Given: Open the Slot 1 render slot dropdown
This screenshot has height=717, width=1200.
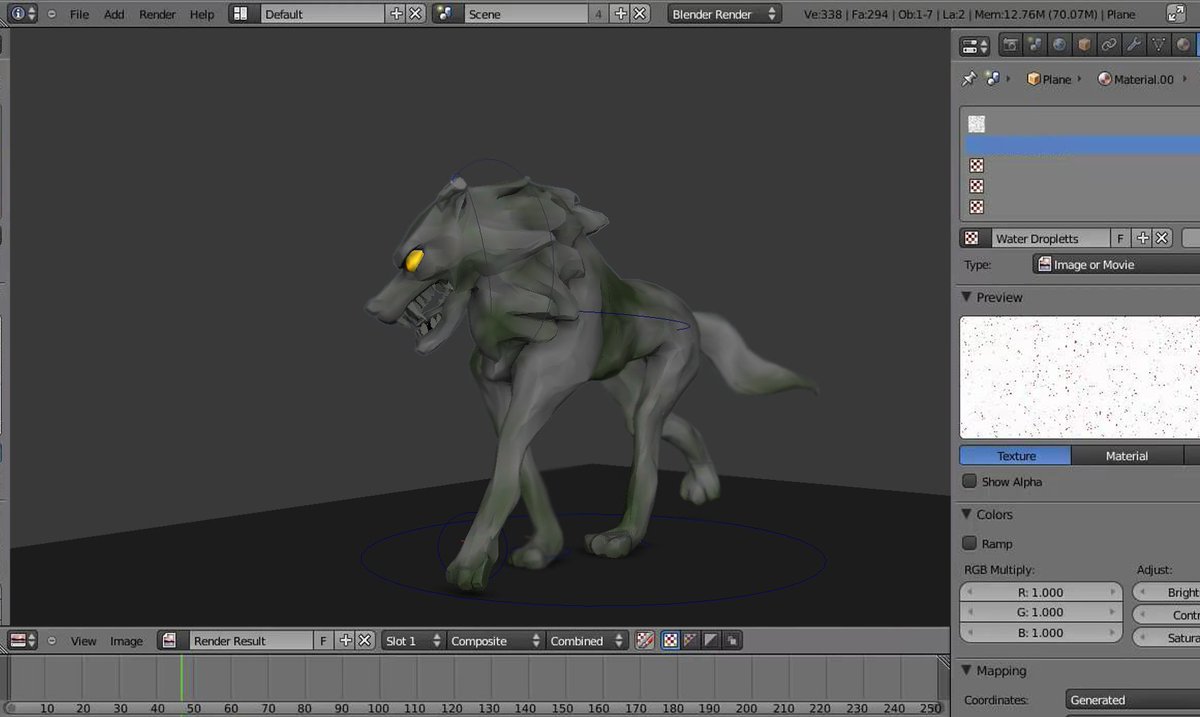Looking at the screenshot, I should [413, 641].
